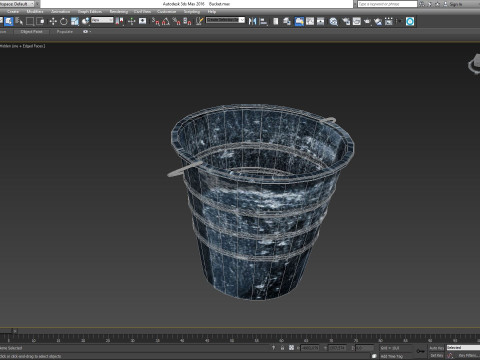Toggle Selection Lock icon

(x=282, y=348)
